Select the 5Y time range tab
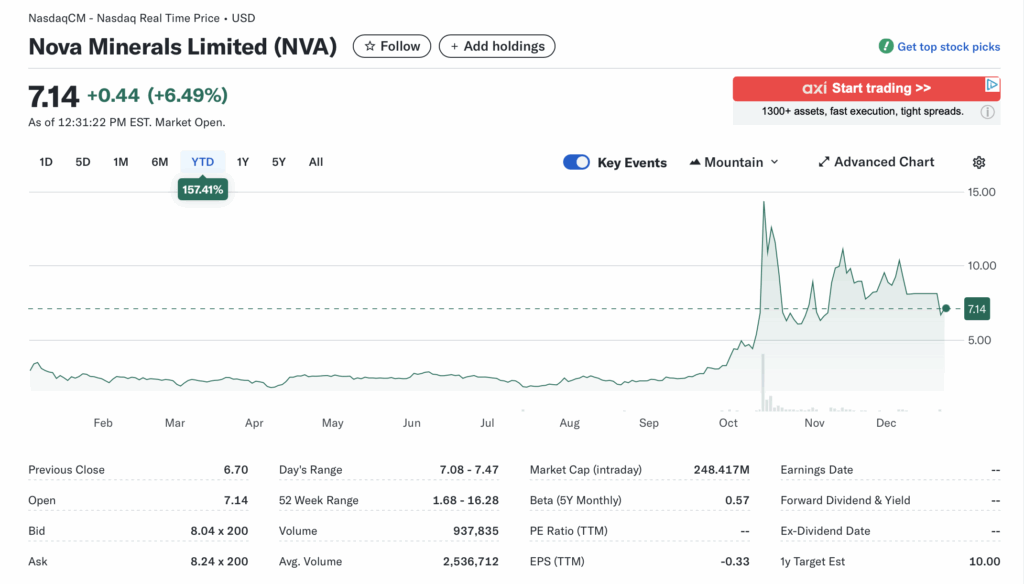The image size is (1024, 584). 278,161
